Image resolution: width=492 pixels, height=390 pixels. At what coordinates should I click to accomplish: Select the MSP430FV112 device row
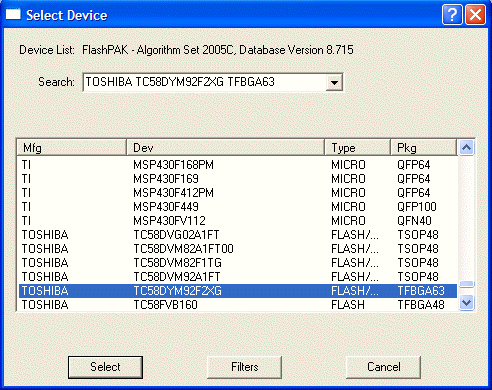pos(238,221)
